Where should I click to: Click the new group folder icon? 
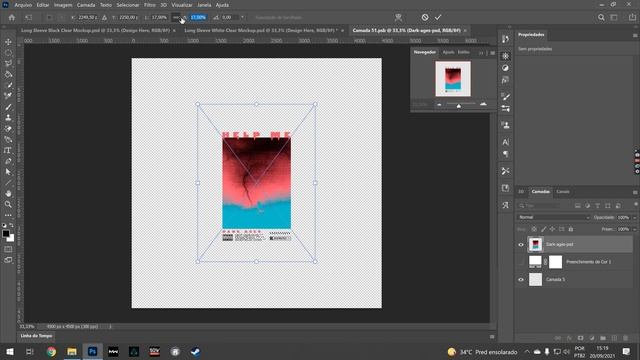[603, 338]
